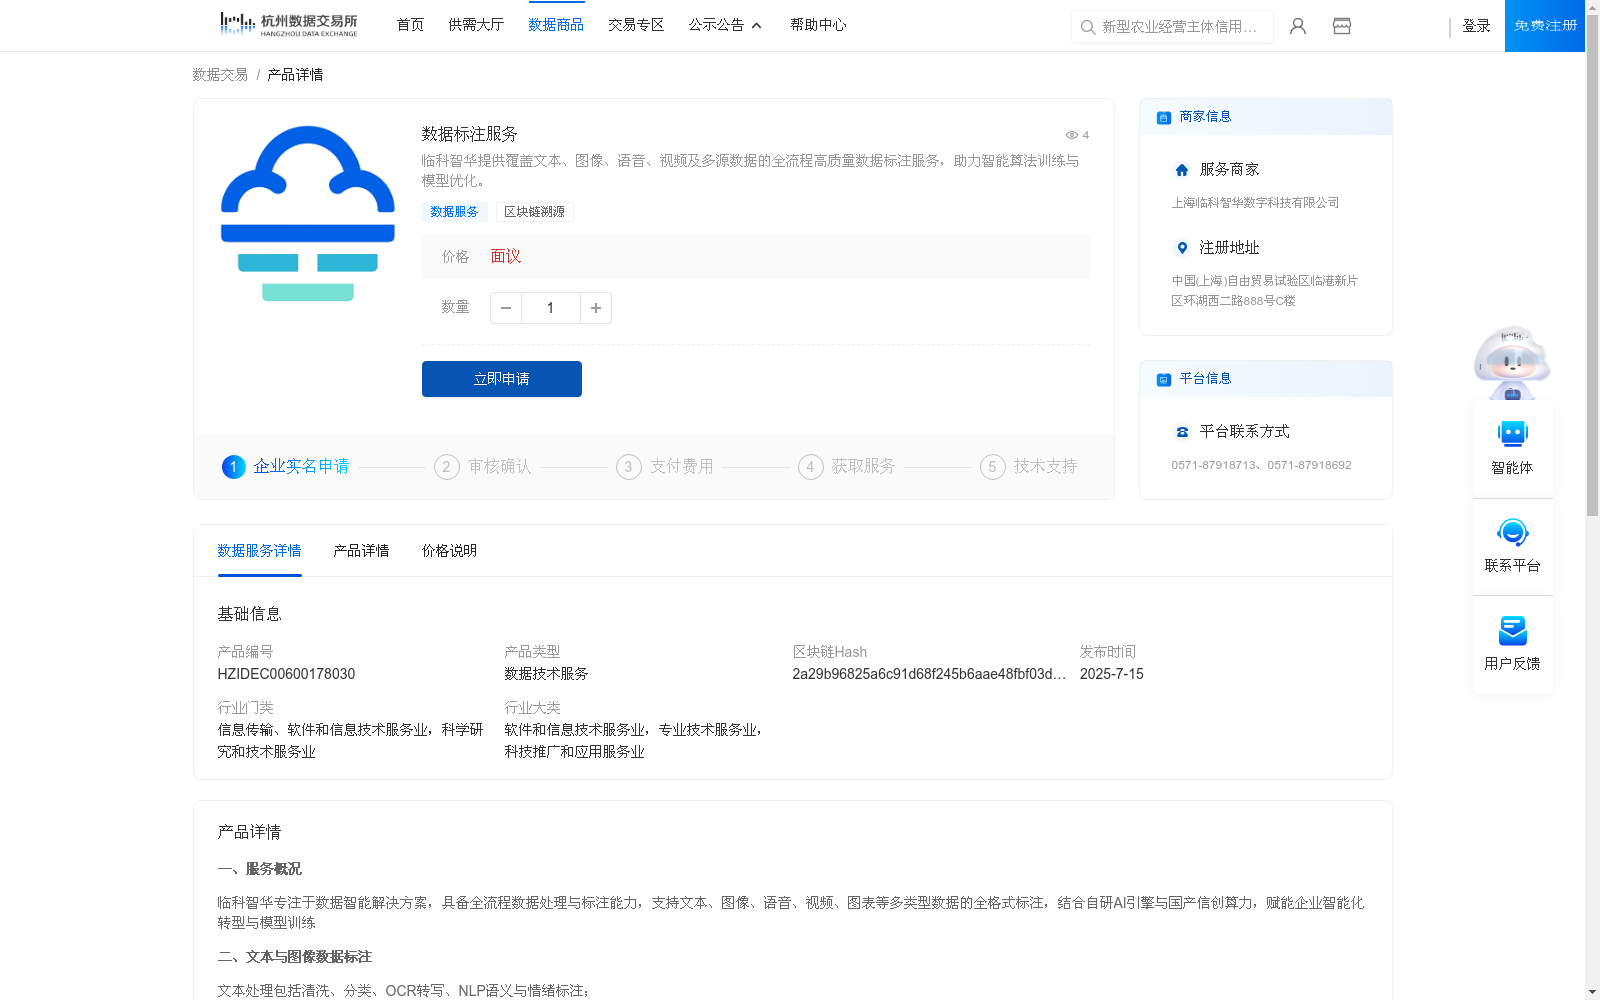The height and width of the screenshot is (1000, 1600).
Task: Click the view count eye icon
Action: [1071, 135]
